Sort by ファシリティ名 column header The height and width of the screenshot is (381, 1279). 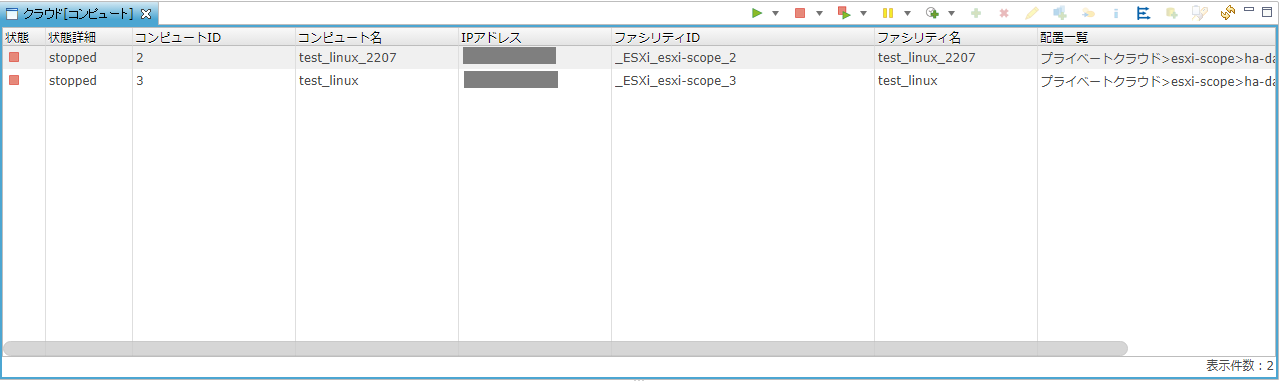(956, 37)
